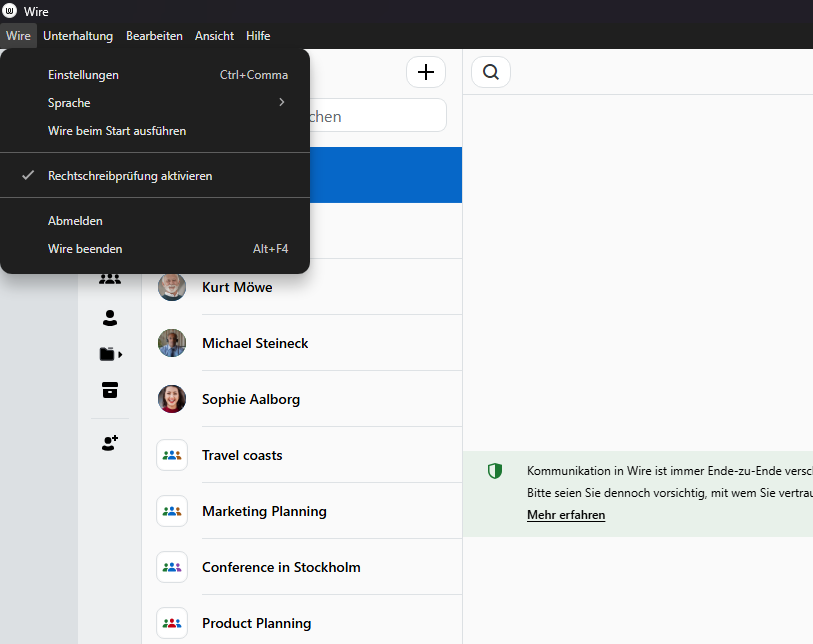813x644 pixels.
Task: Open the Conference in Stockholm chat
Action: (x=302, y=567)
